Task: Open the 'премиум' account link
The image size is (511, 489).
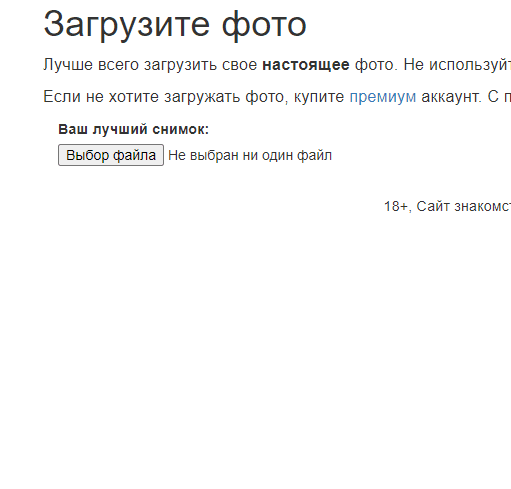Action: [x=383, y=97]
